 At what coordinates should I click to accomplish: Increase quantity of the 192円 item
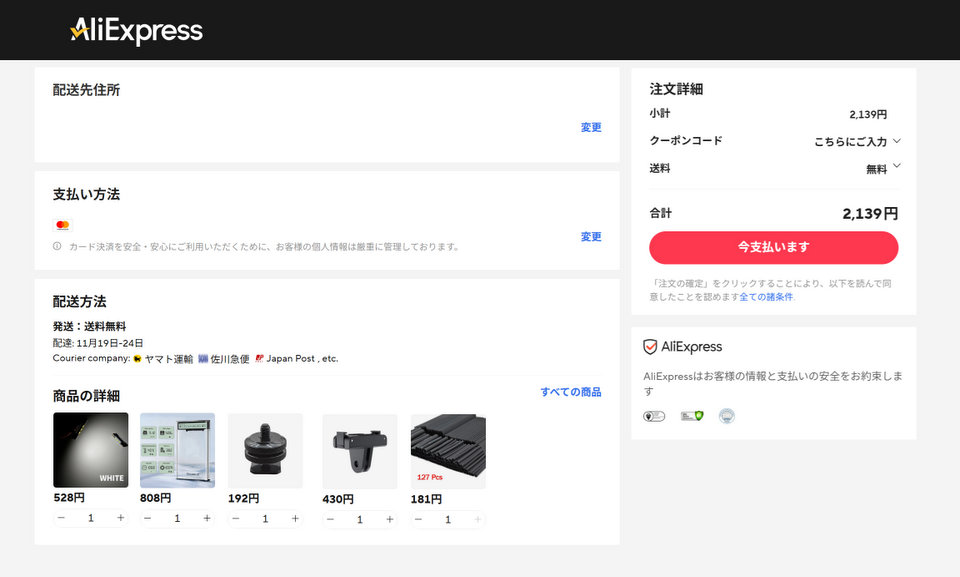pos(295,519)
